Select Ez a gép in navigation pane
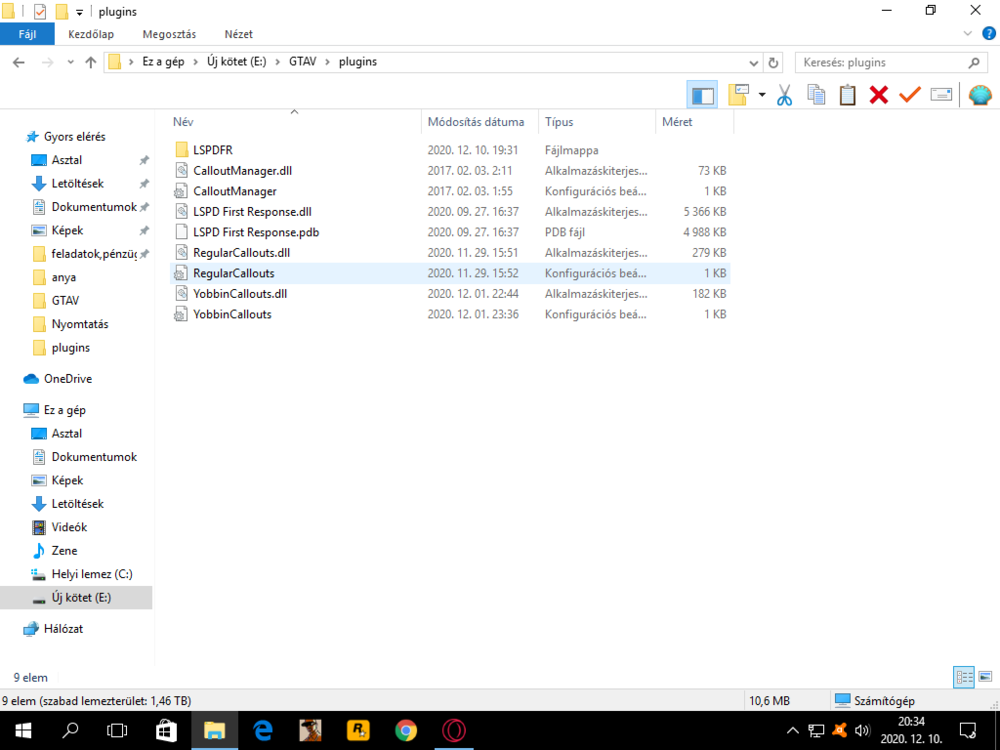The width and height of the screenshot is (1000, 750). [x=64, y=410]
